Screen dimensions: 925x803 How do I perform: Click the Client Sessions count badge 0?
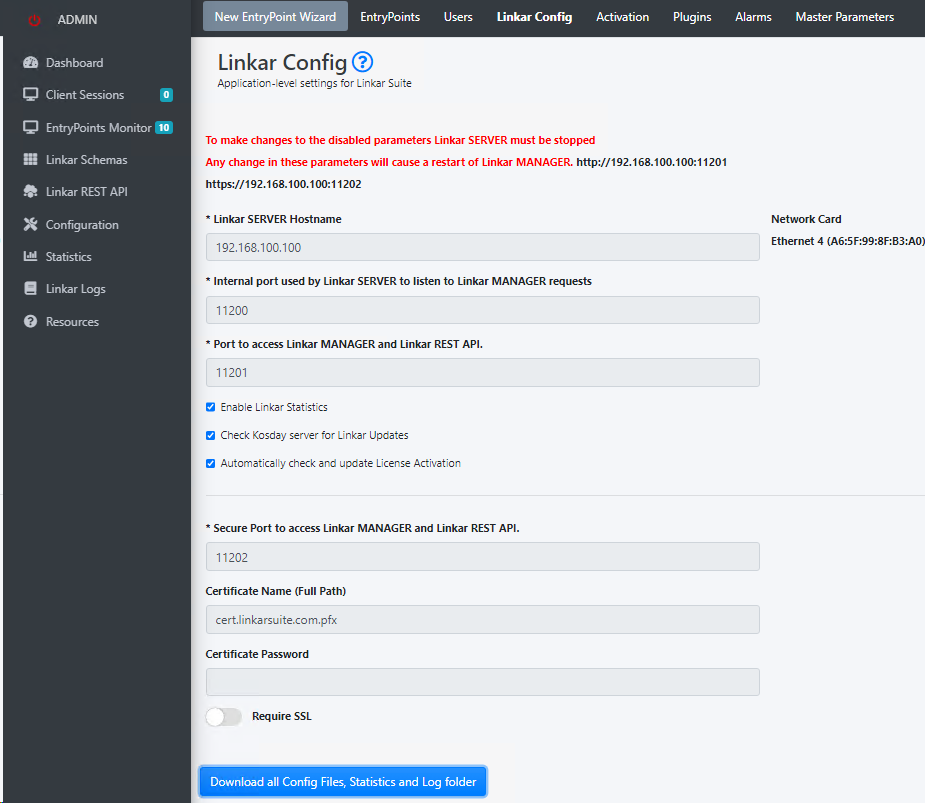tap(166, 94)
